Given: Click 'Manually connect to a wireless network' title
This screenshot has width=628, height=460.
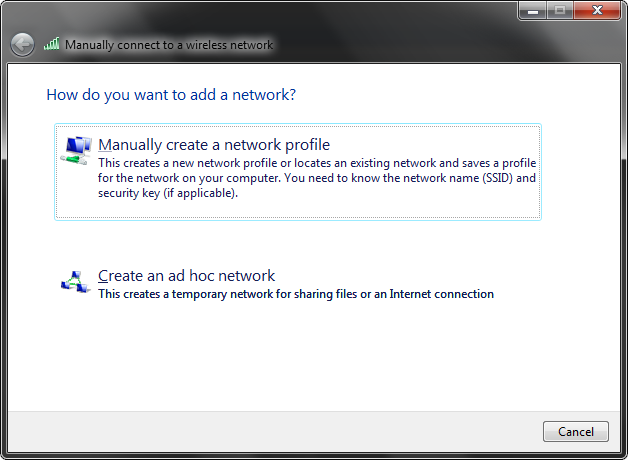Looking at the screenshot, I should [x=169, y=45].
